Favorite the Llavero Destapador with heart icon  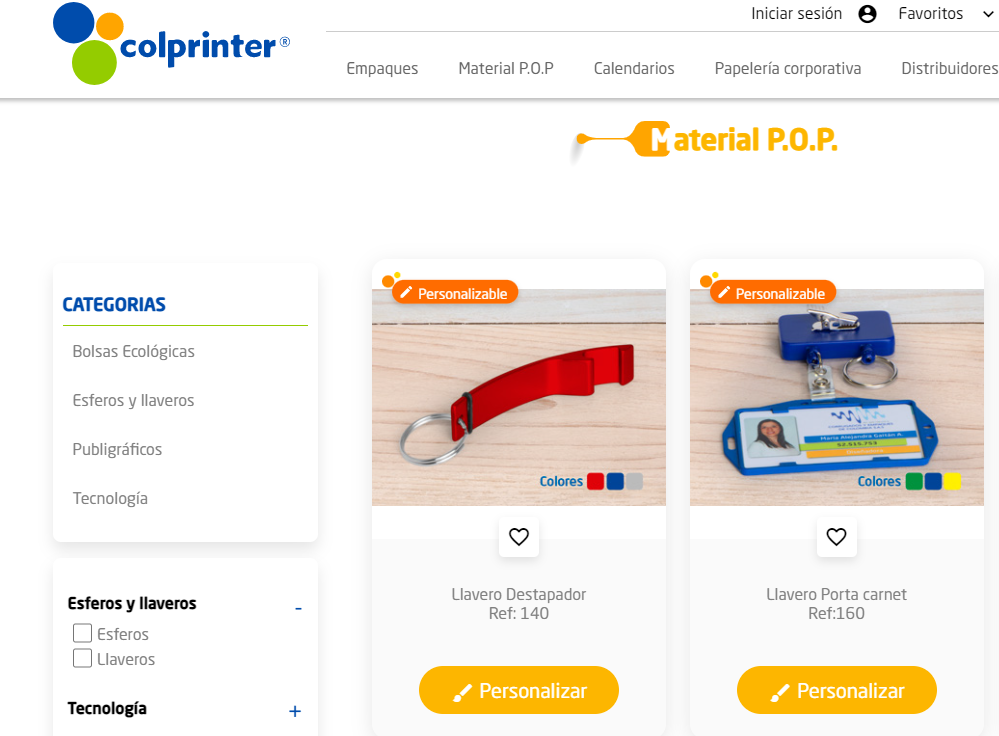click(519, 537)
